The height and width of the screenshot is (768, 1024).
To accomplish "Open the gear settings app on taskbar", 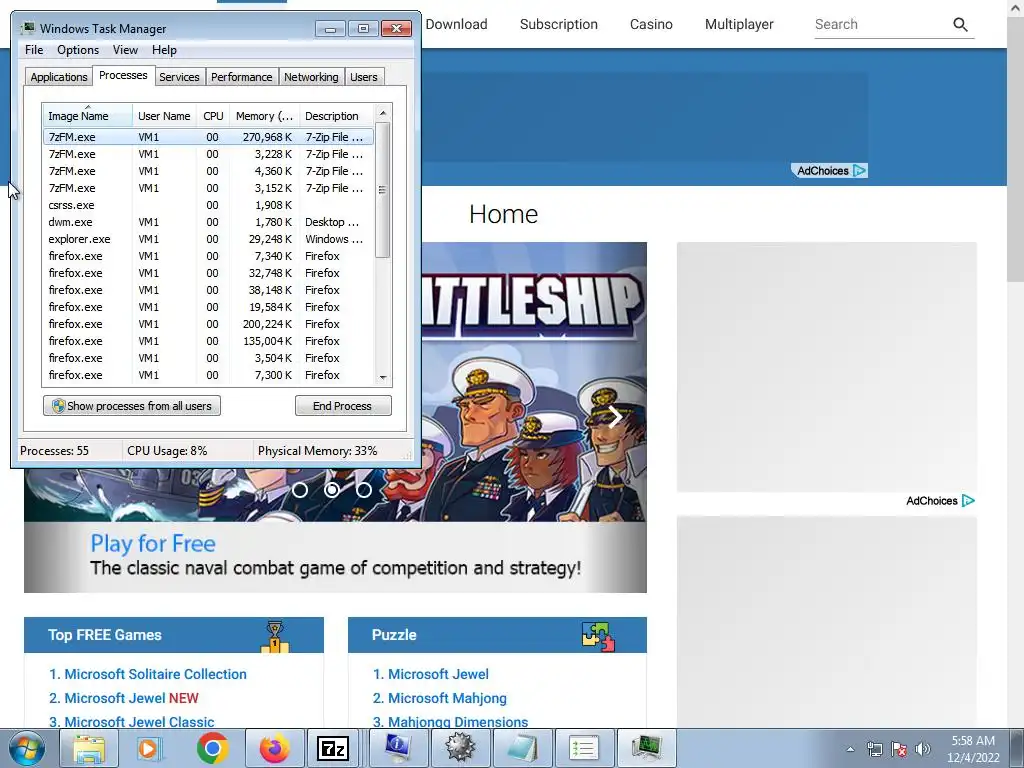I will tap(460, 748).
